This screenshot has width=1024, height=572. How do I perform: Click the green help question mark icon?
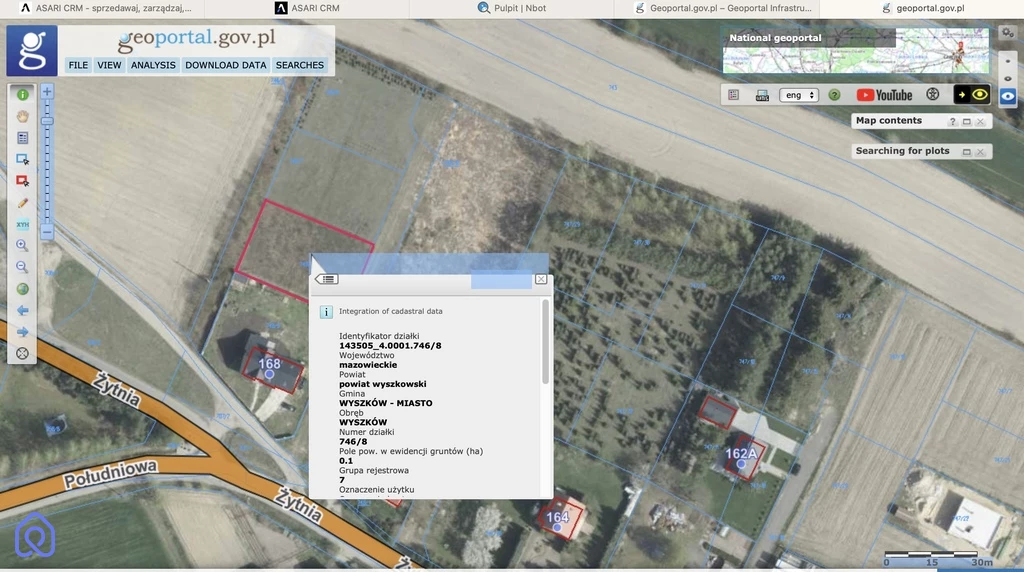tap(834, 95)
